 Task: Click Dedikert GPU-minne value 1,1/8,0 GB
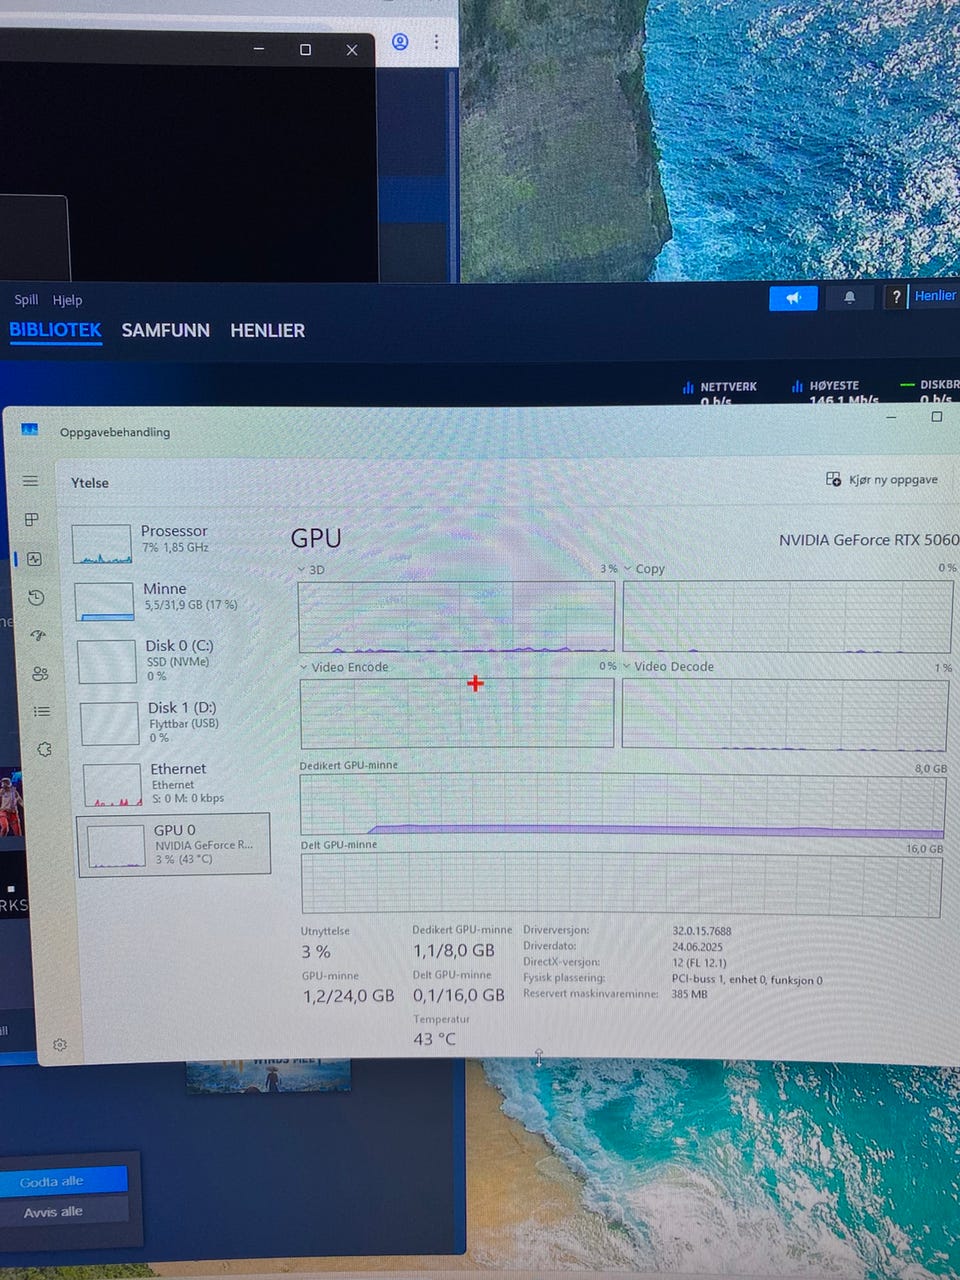pyautogui.click(x=454, y=950)
